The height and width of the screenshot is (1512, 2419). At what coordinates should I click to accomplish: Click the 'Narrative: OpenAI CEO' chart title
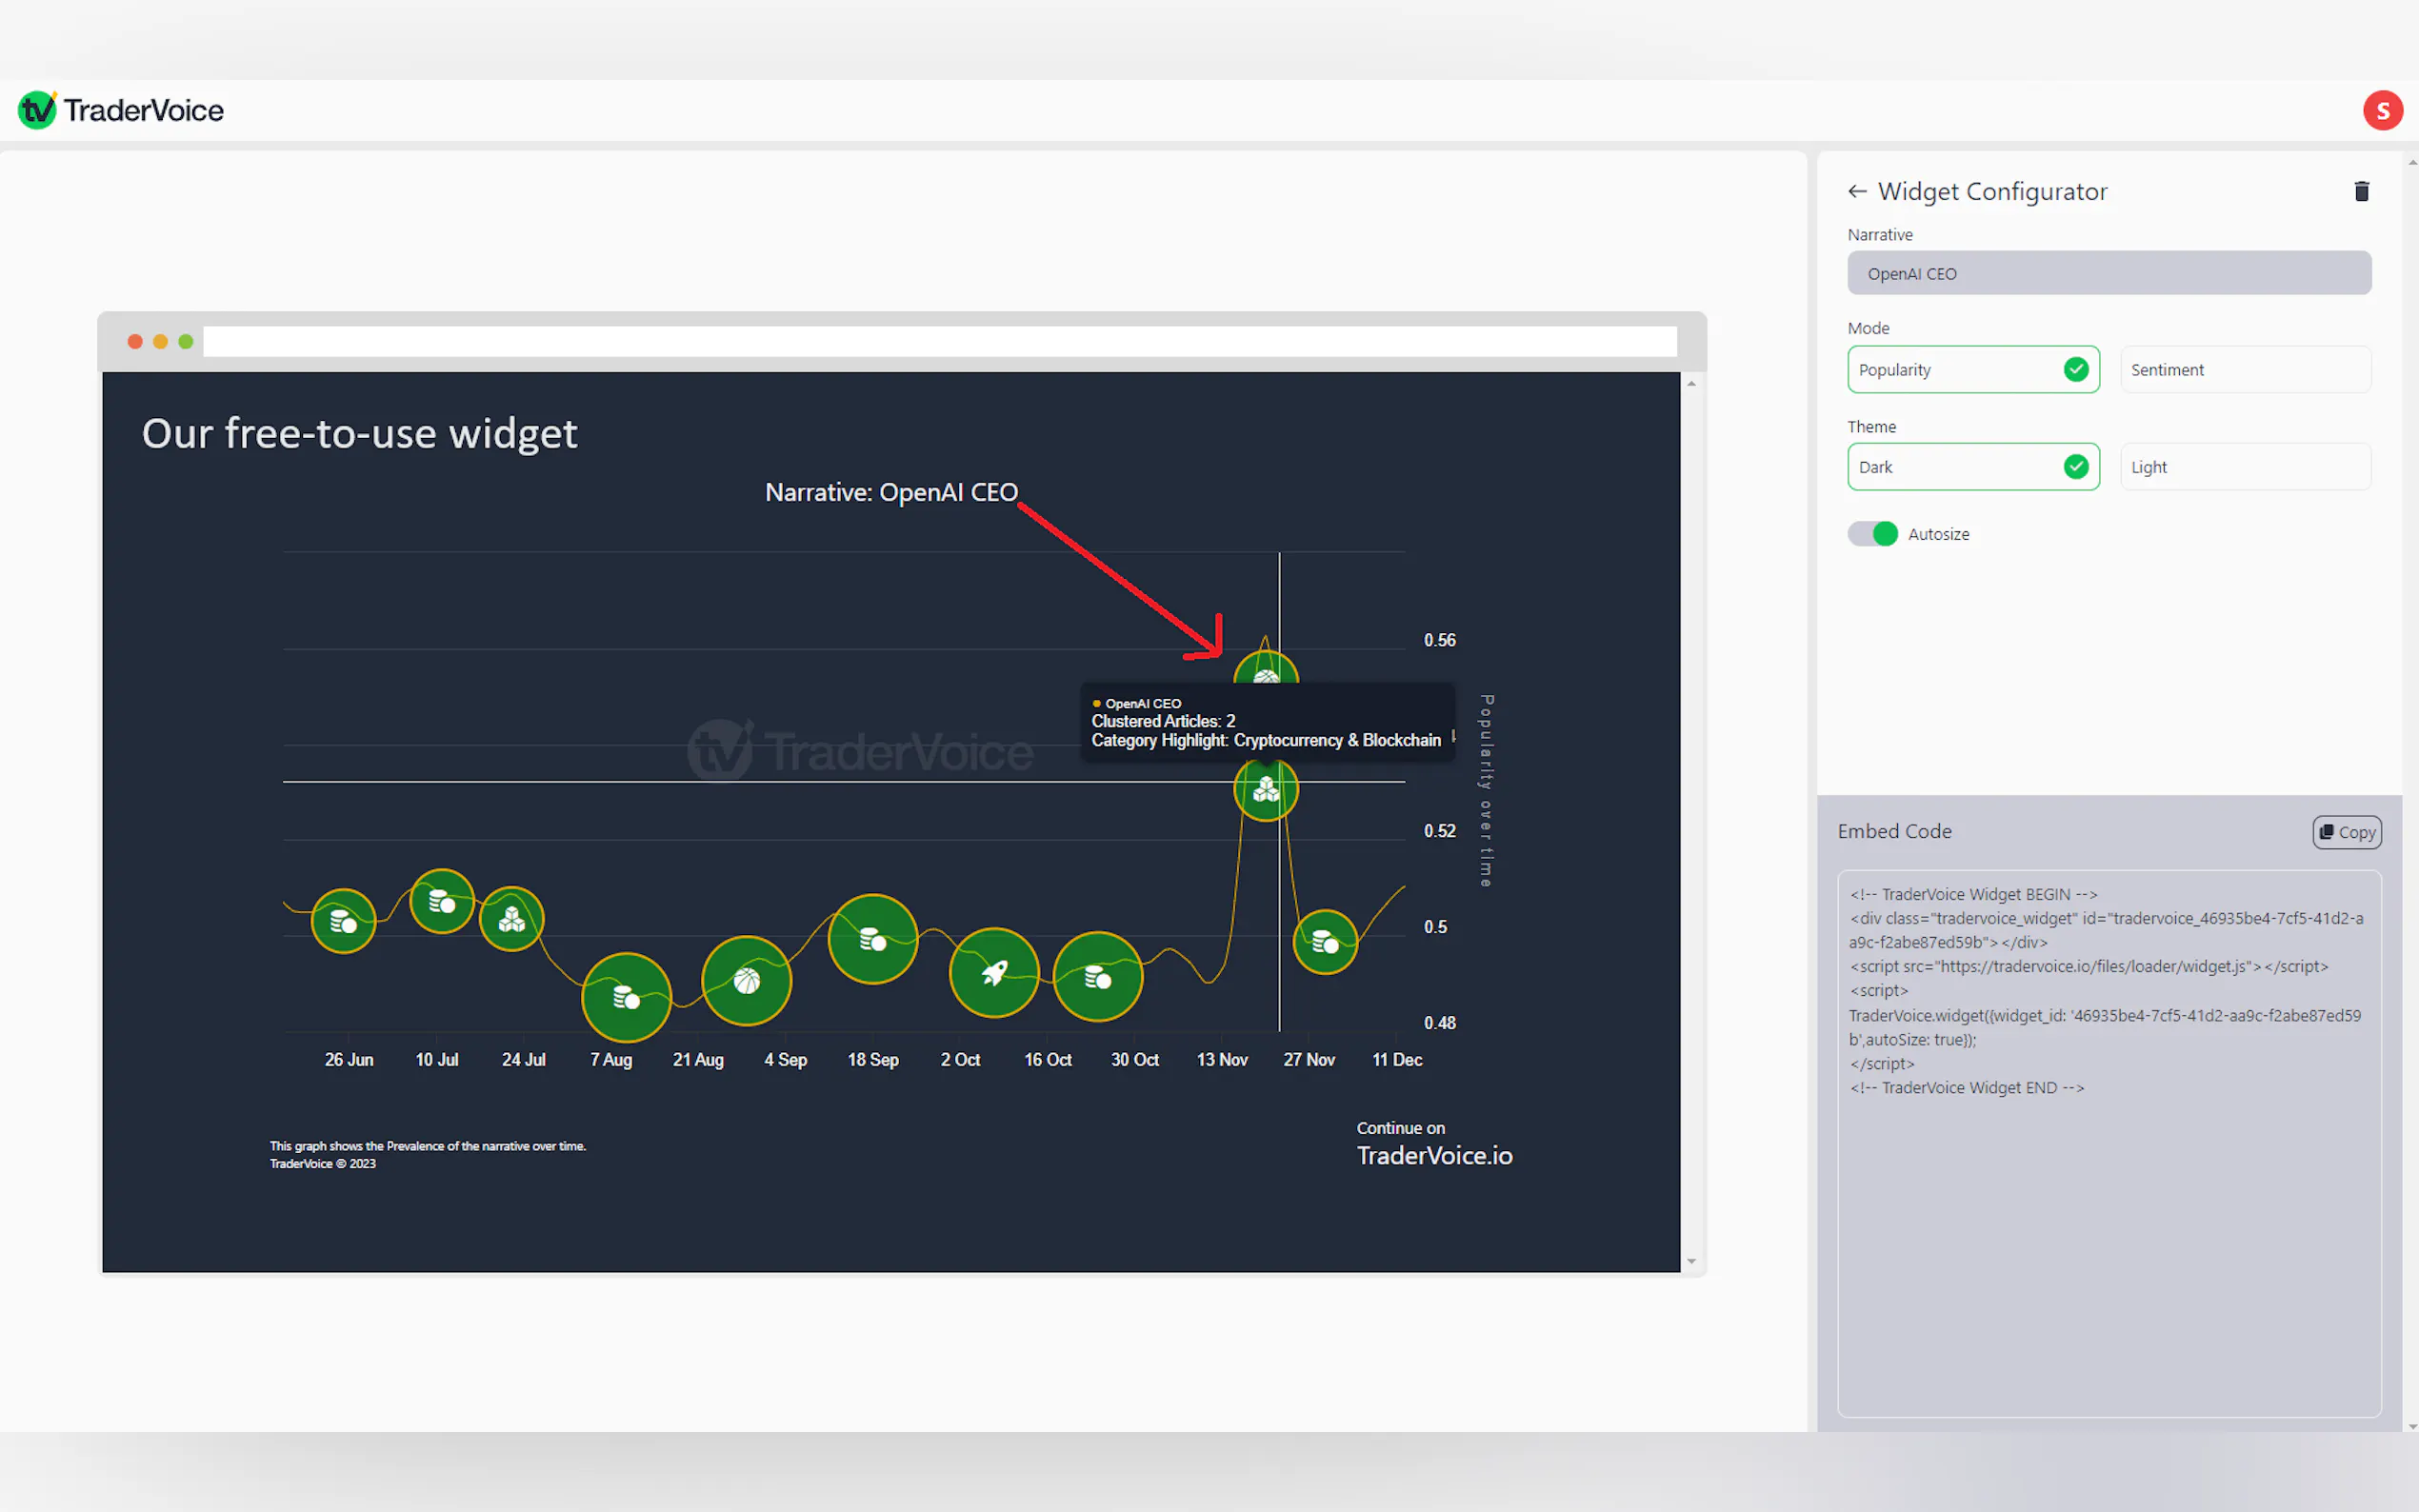pos(891,493)
